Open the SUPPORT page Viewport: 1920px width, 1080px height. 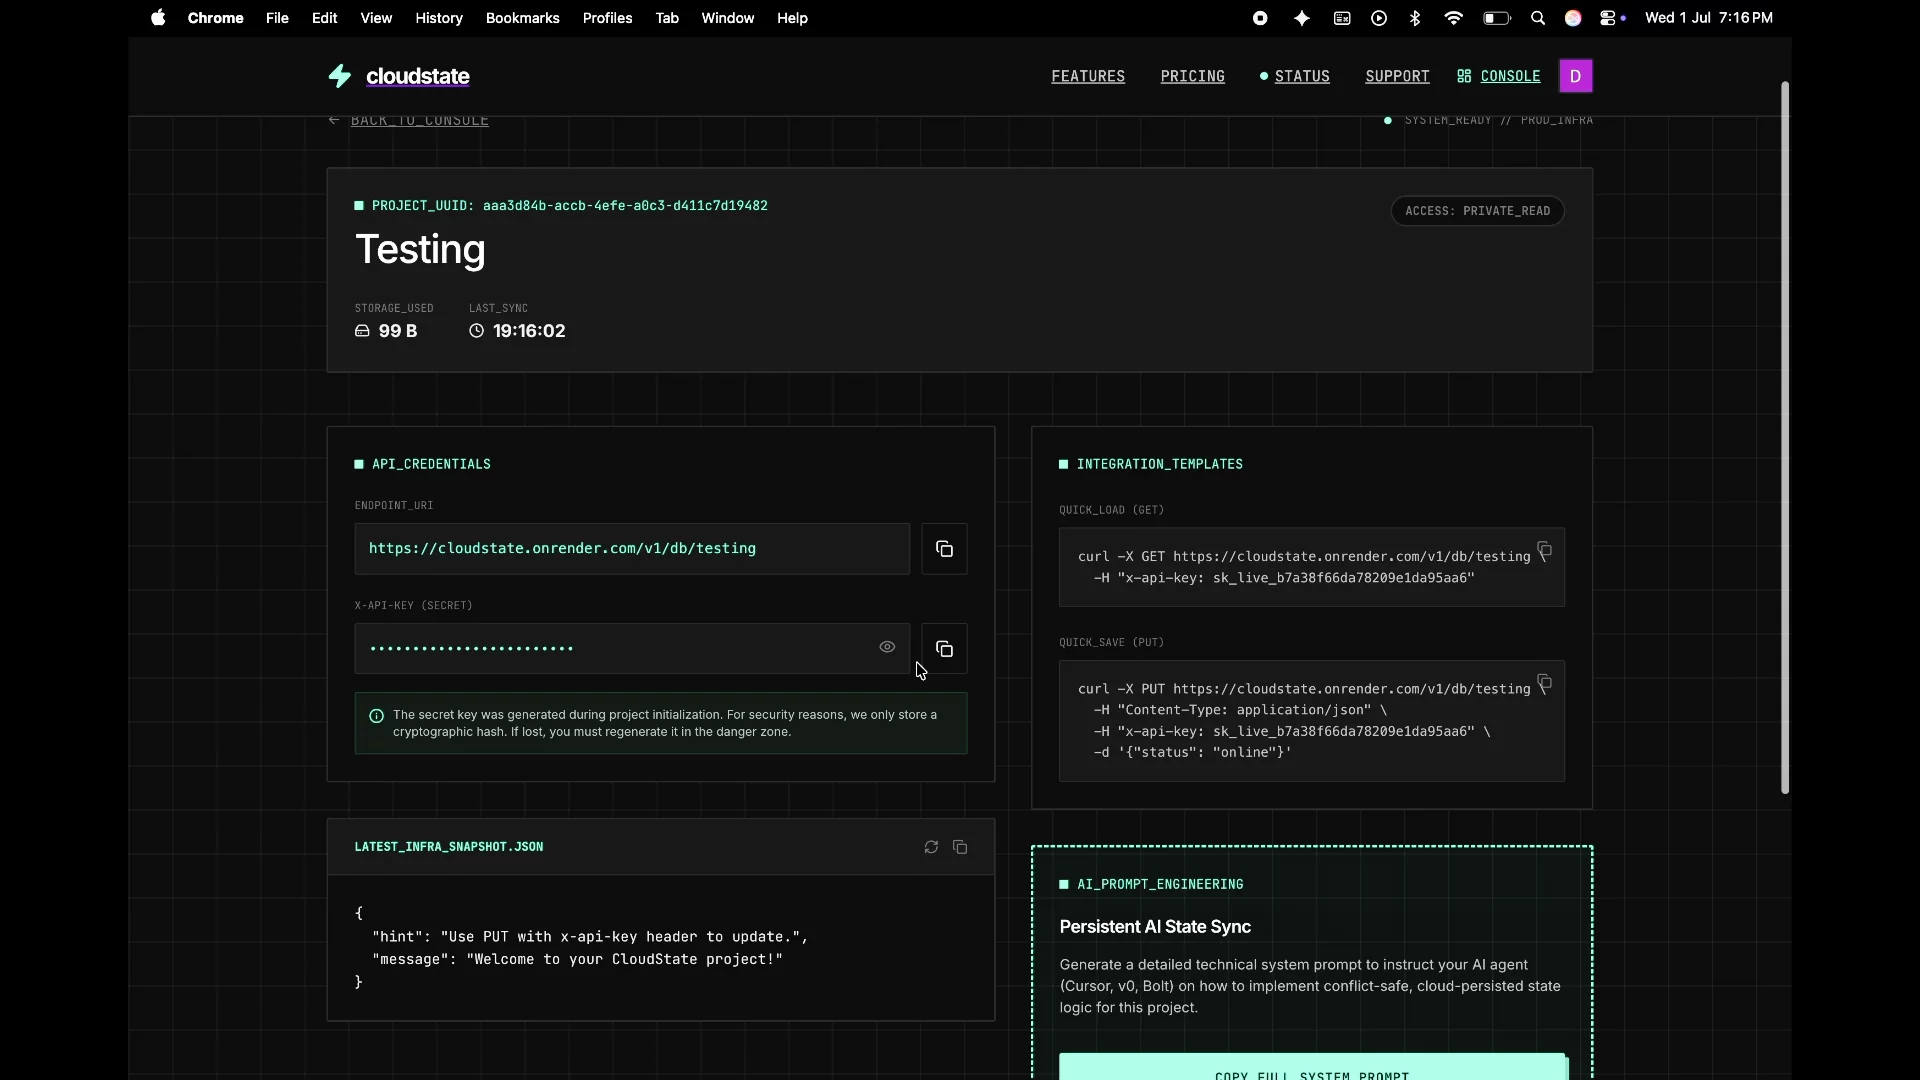click(1397, 76)
